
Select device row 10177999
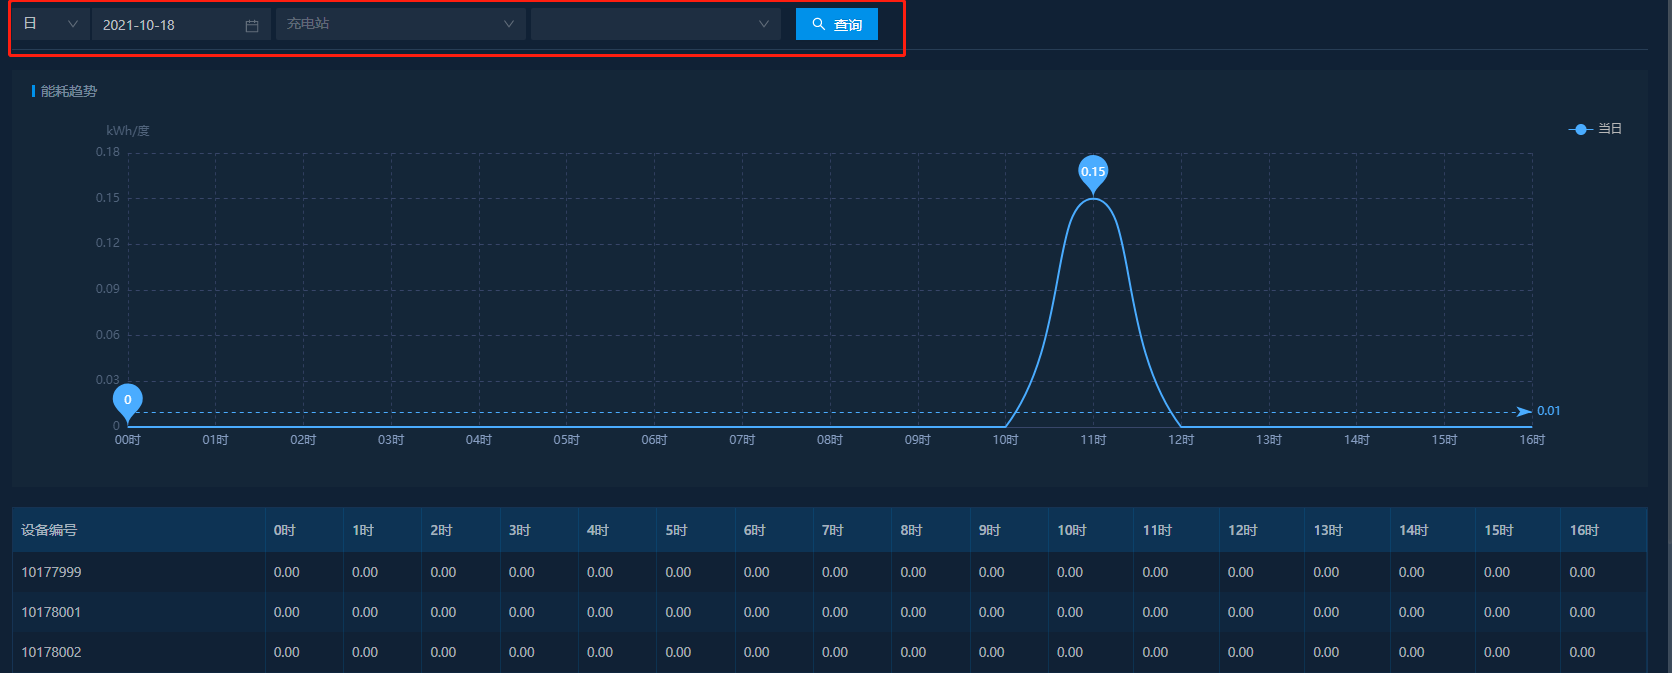(x=51, y=572)
